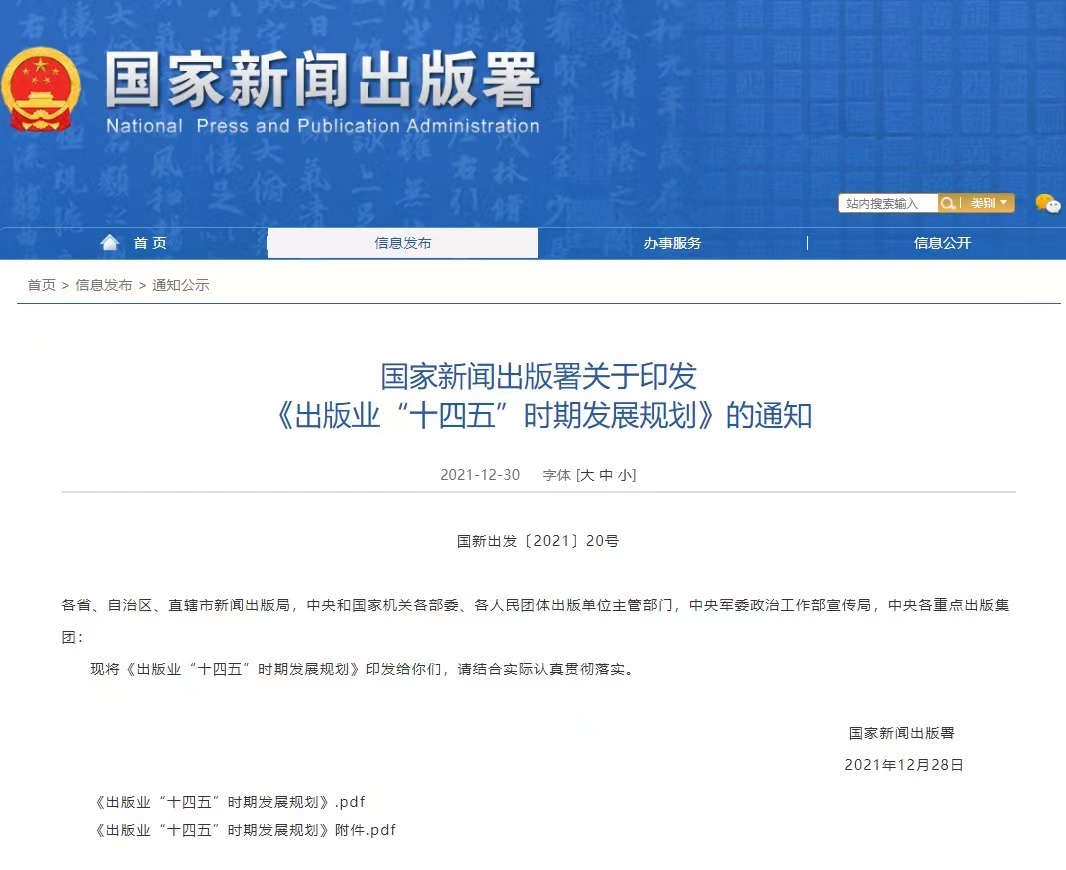Click the home icon in navigation bar
Screen dimensions: 1066x870
(110, 243)
